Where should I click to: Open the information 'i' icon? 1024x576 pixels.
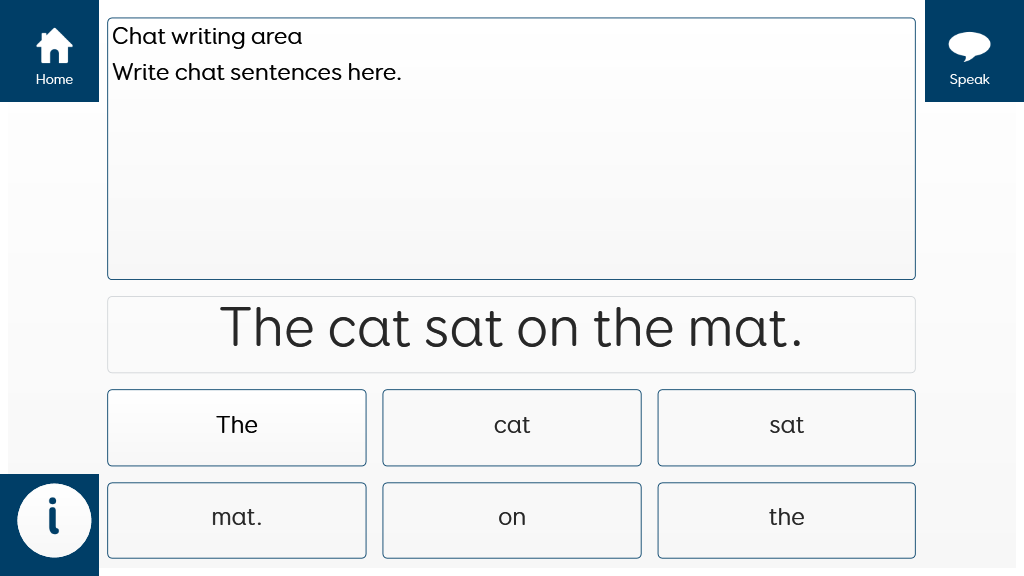pos(54,520)
